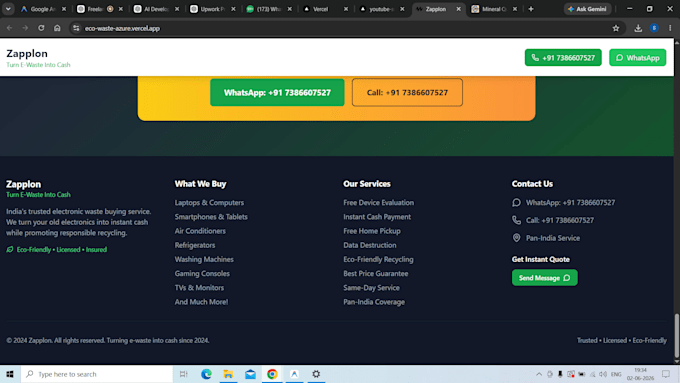The height and width of the screenshot is (383, 680).
Task: Open the Chrome profile avatar
Action: [x=654, y=28]
